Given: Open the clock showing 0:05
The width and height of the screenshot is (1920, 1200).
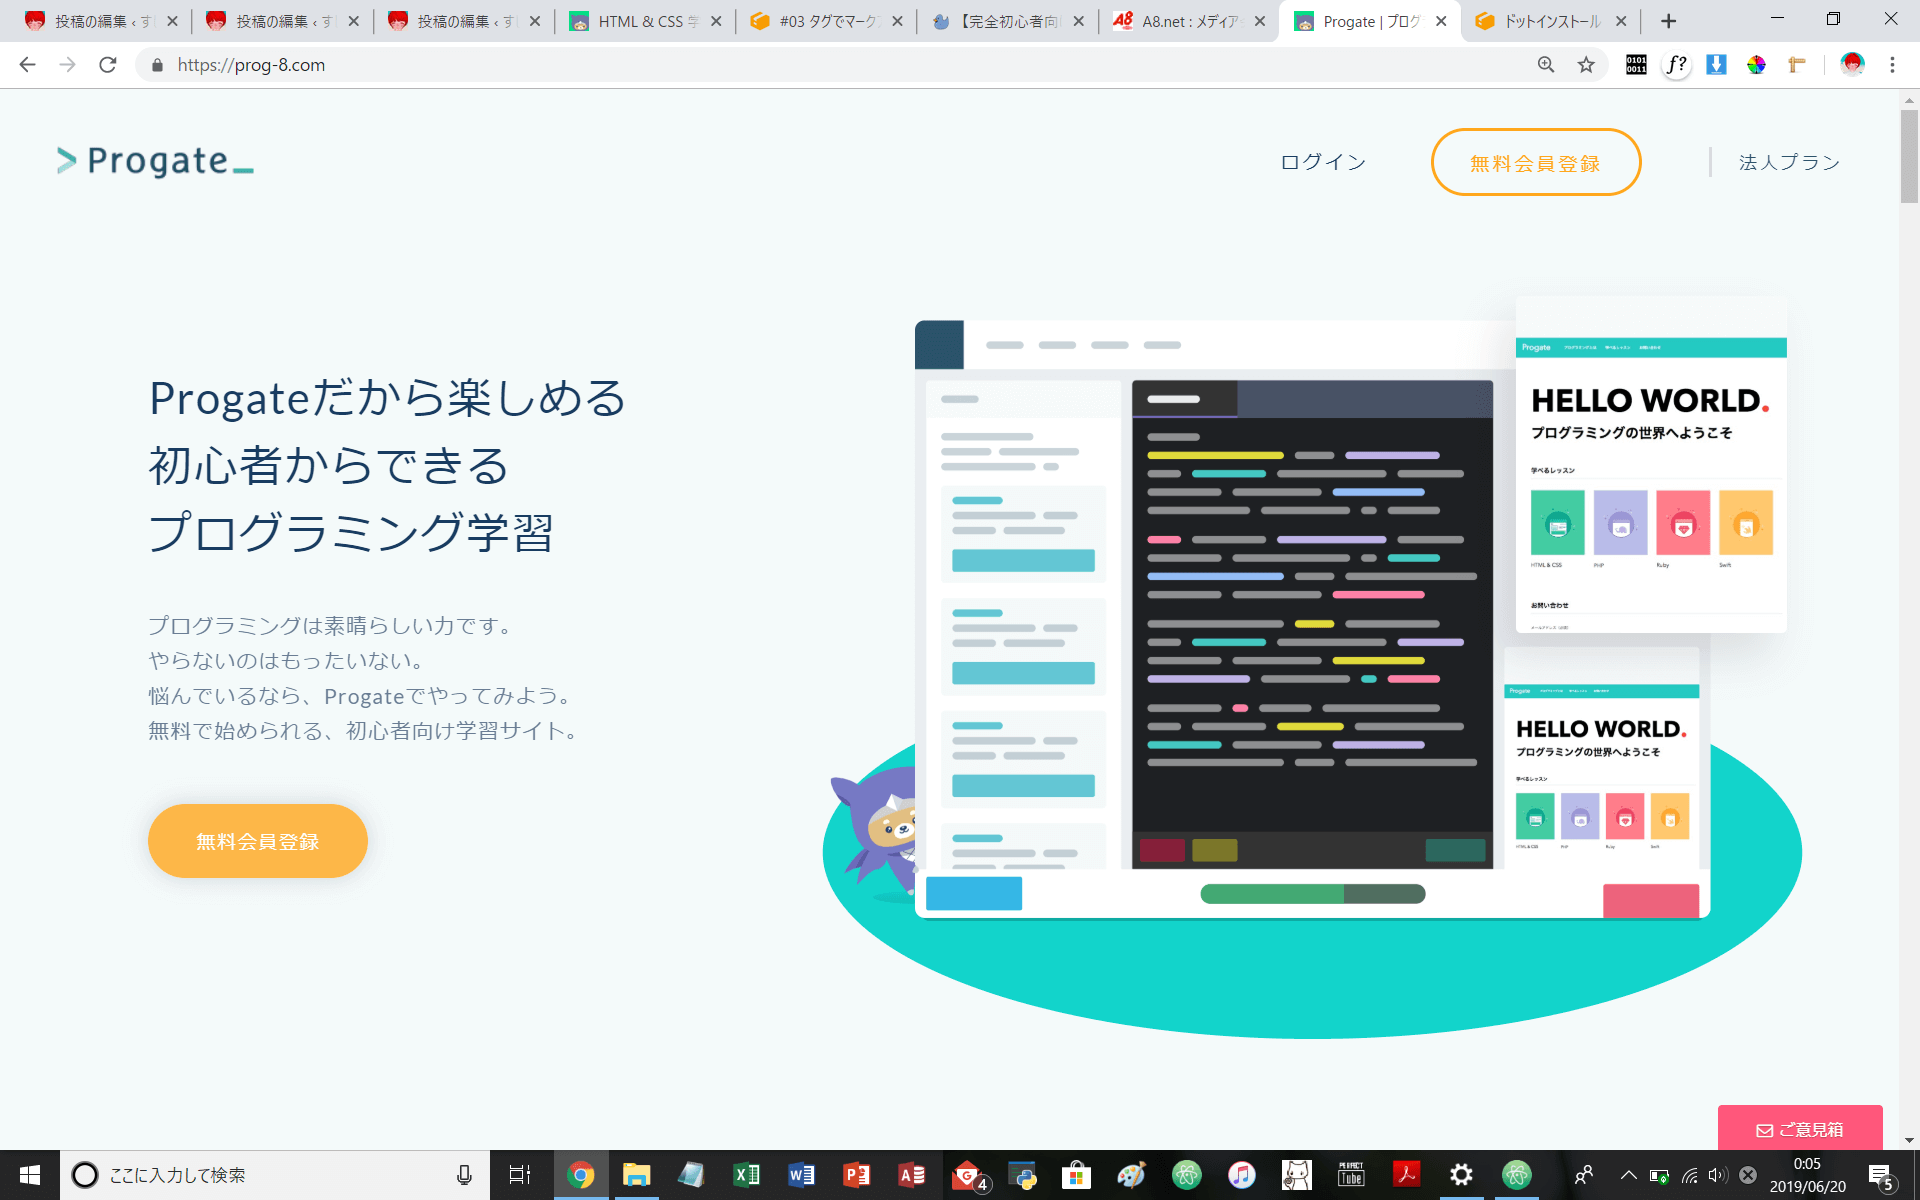Looking at the screenshot, I should pos(1807,1175).
